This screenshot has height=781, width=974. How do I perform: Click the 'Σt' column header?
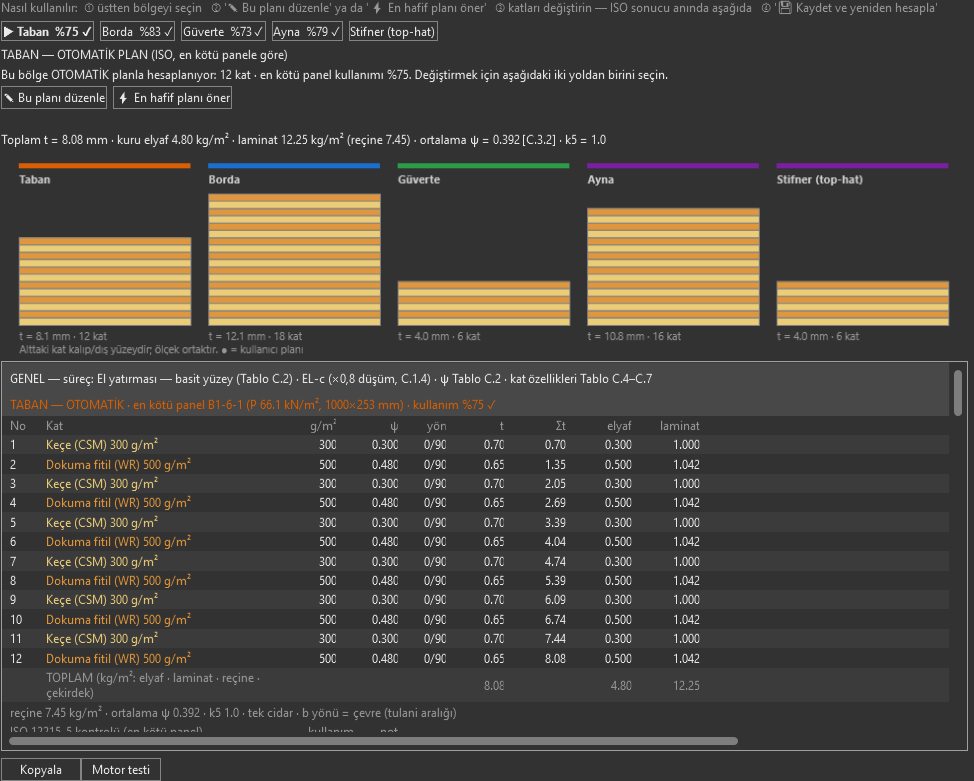560,426
